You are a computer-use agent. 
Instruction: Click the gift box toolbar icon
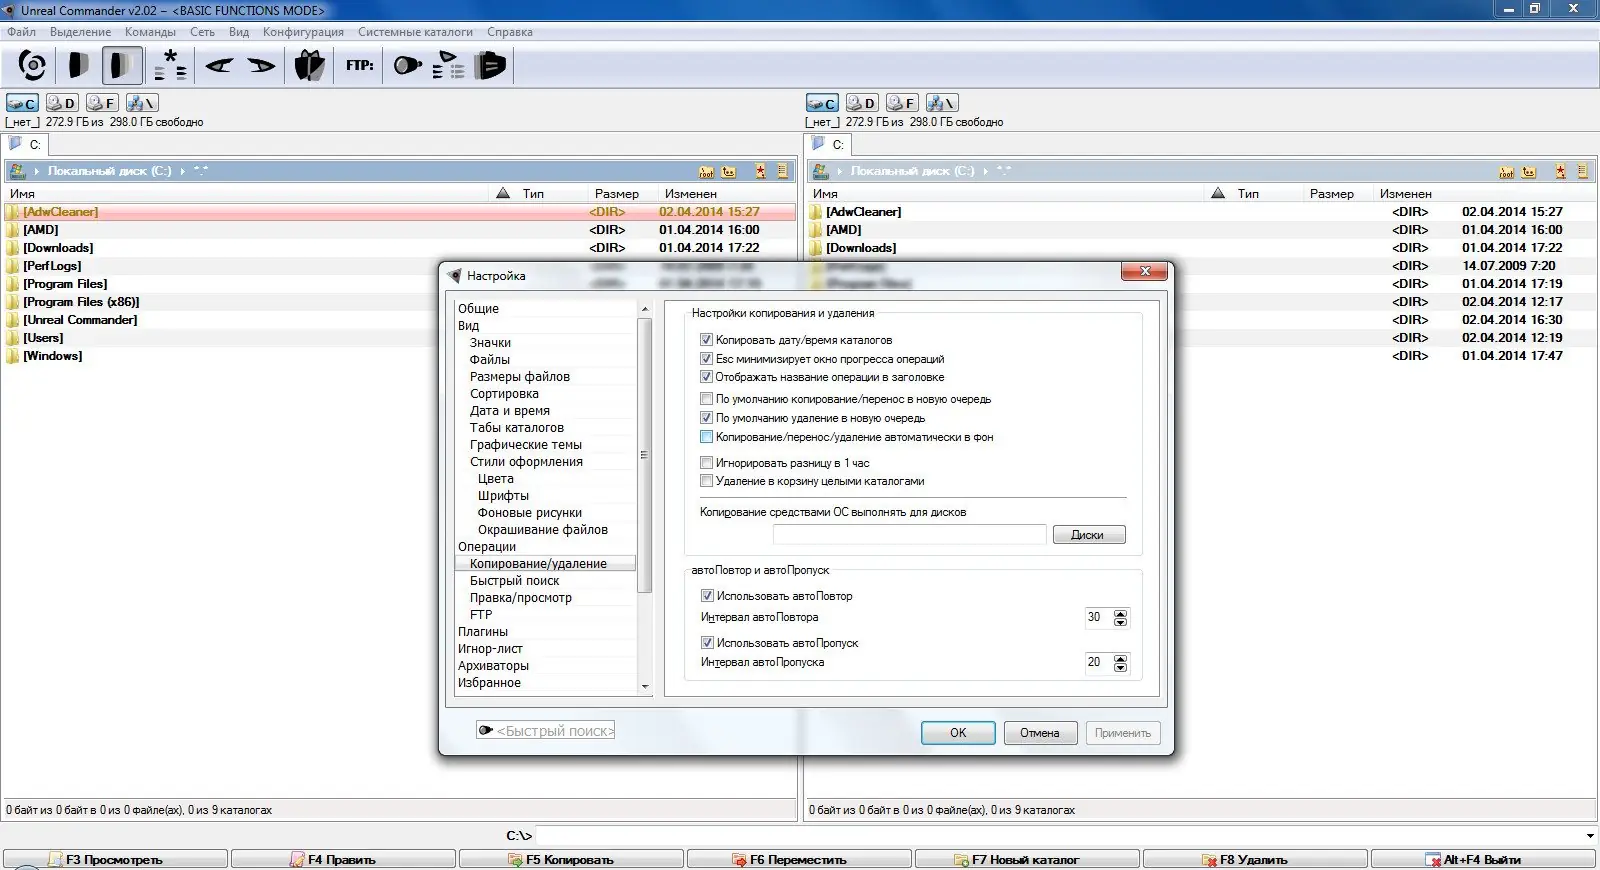(x=310, y=66)
